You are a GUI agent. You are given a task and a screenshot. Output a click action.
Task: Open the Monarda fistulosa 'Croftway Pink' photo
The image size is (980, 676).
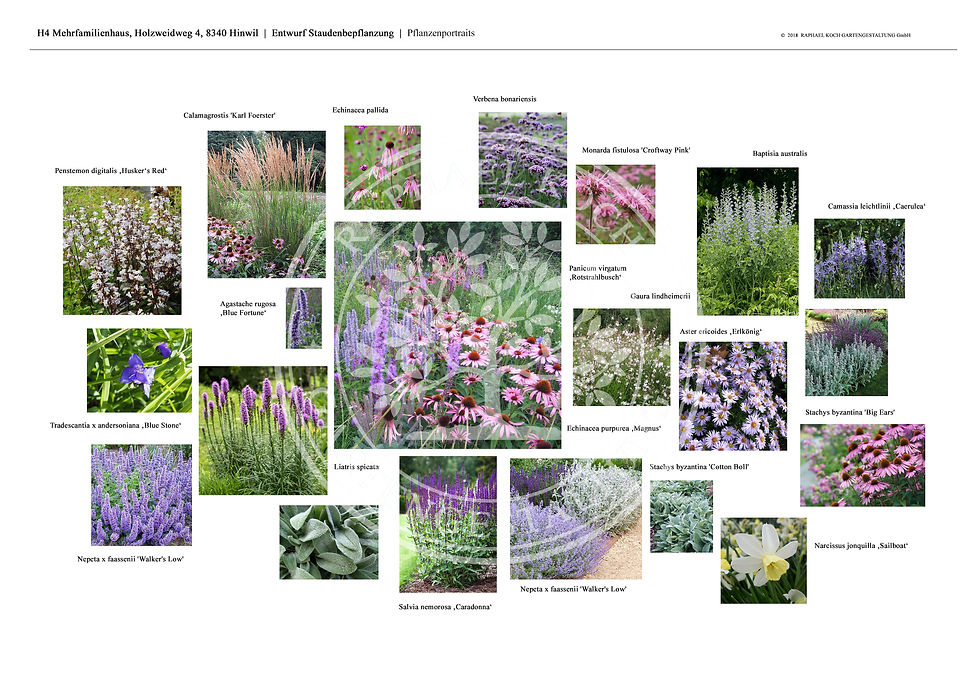point(616,204)
